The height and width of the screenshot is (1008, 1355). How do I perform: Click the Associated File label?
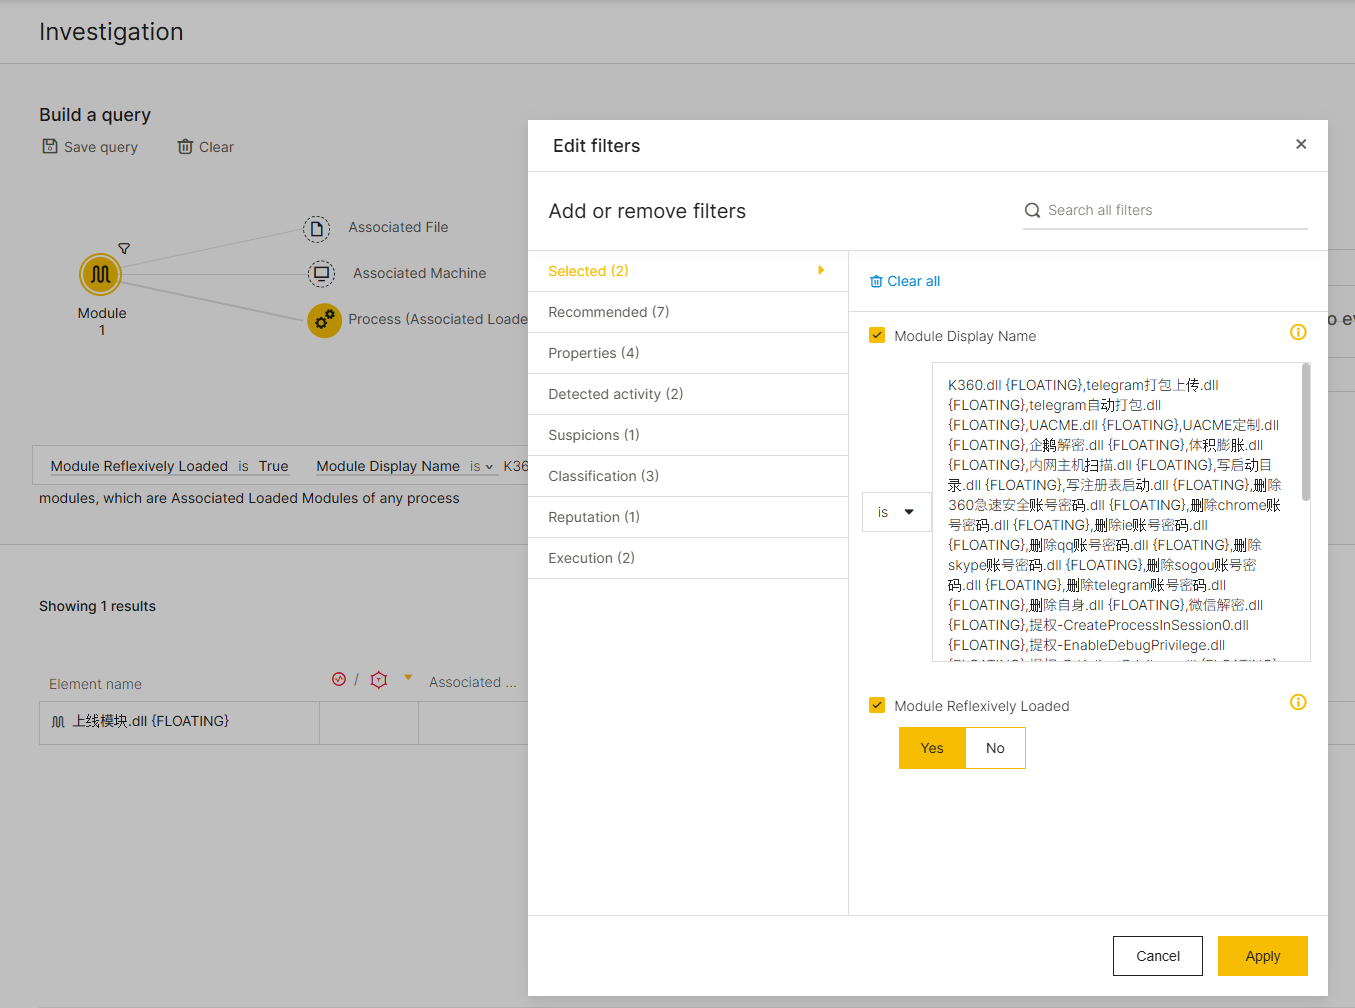click(x=398, y=227)
